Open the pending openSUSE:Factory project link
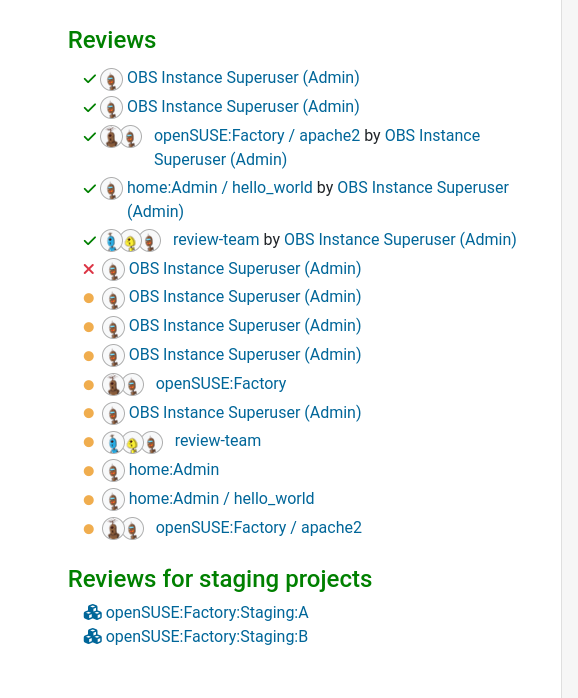Viewport: 578px width, 698px height. pos(221,383)
